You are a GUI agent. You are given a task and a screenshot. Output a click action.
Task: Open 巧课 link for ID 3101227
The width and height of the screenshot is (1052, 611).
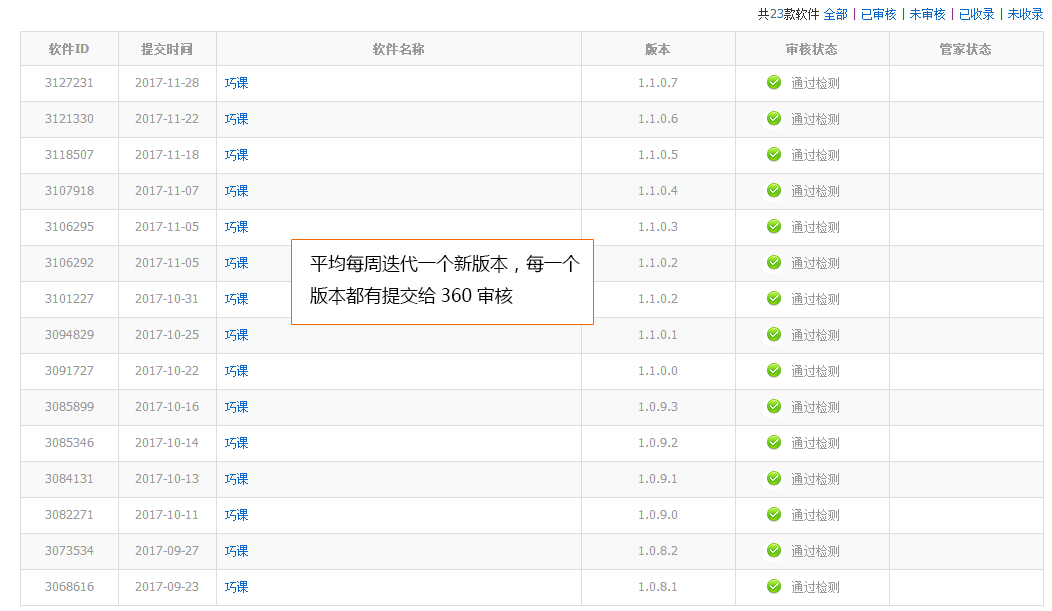pyautogui.click(x=236, y=299)
